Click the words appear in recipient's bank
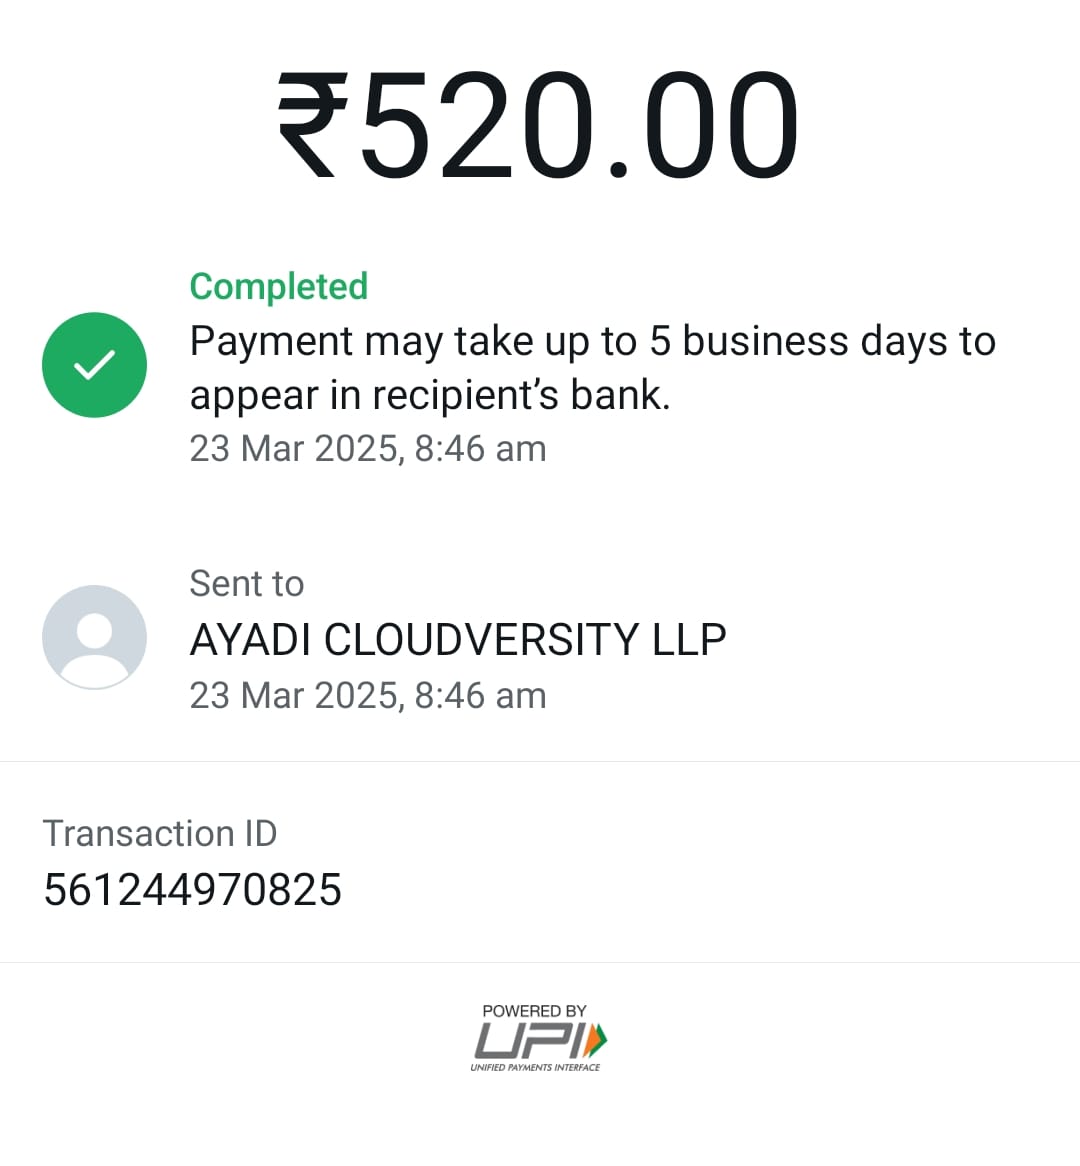Viewport: 1080px width, 1166px height. [x=430, y=395]
